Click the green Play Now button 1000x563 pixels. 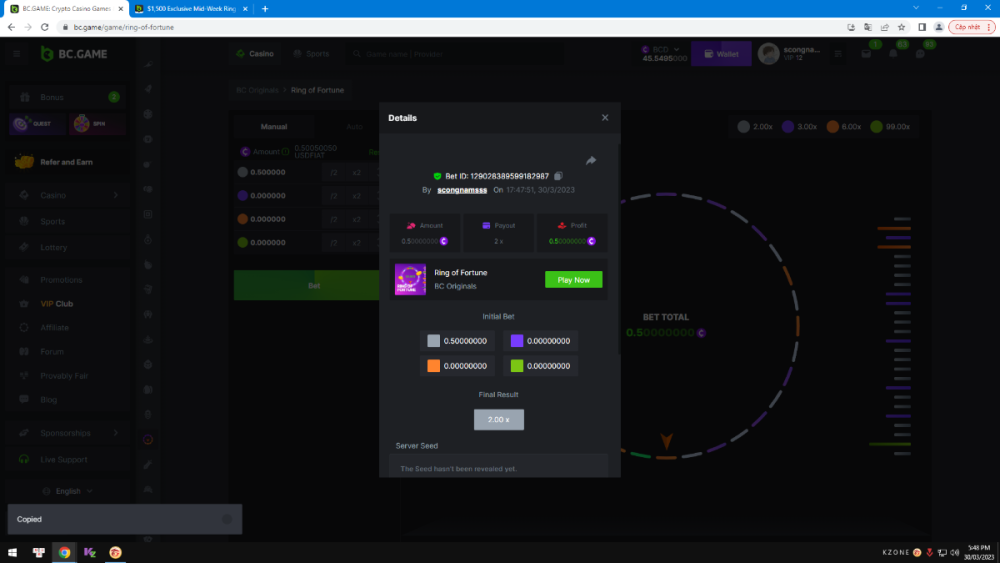573,280
